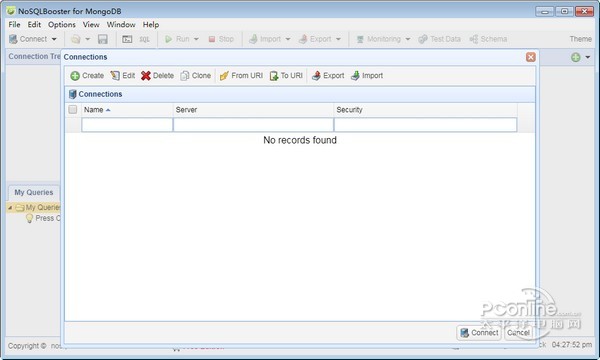Click the Server filter input field
The image size is (600, 360).
click(x=253, y=125)
